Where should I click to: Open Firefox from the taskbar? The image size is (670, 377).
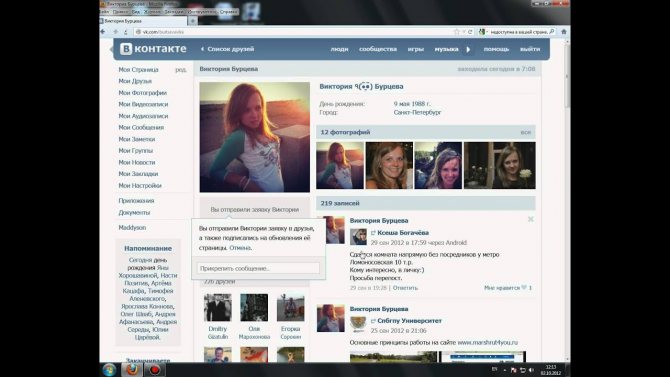tap(132, 370)
